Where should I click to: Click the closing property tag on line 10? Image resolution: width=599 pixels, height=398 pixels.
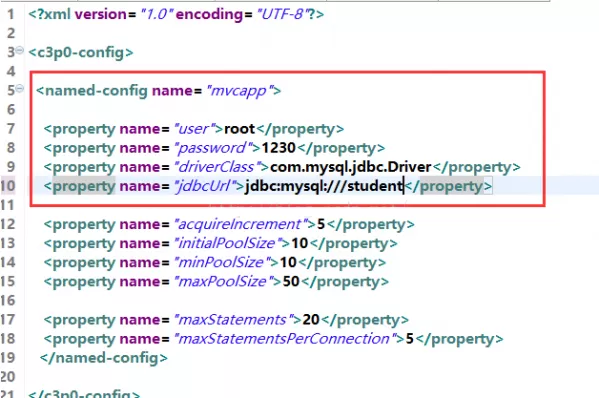click(x=448, y=186)
